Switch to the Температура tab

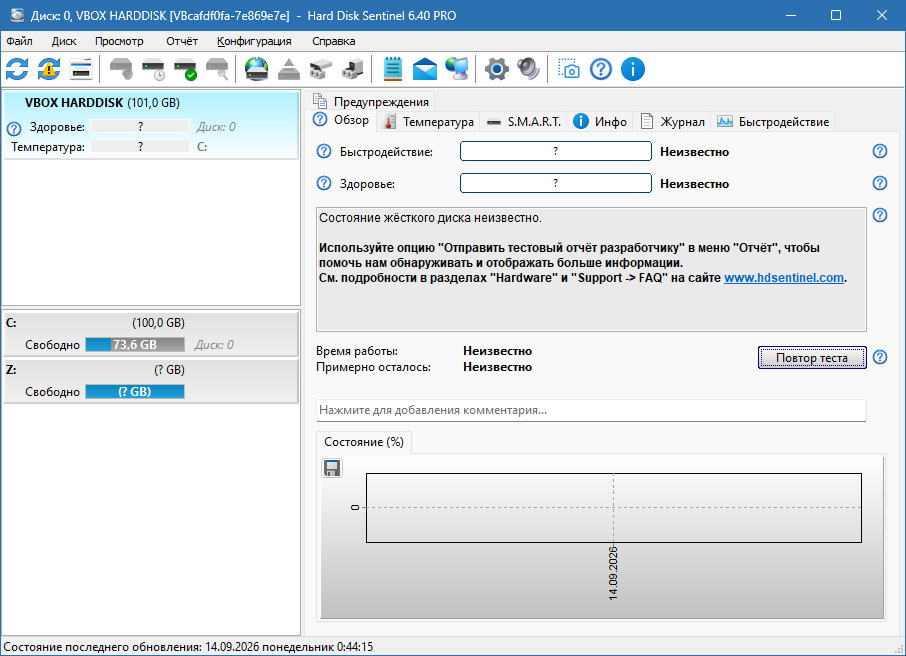pos(429,121)
